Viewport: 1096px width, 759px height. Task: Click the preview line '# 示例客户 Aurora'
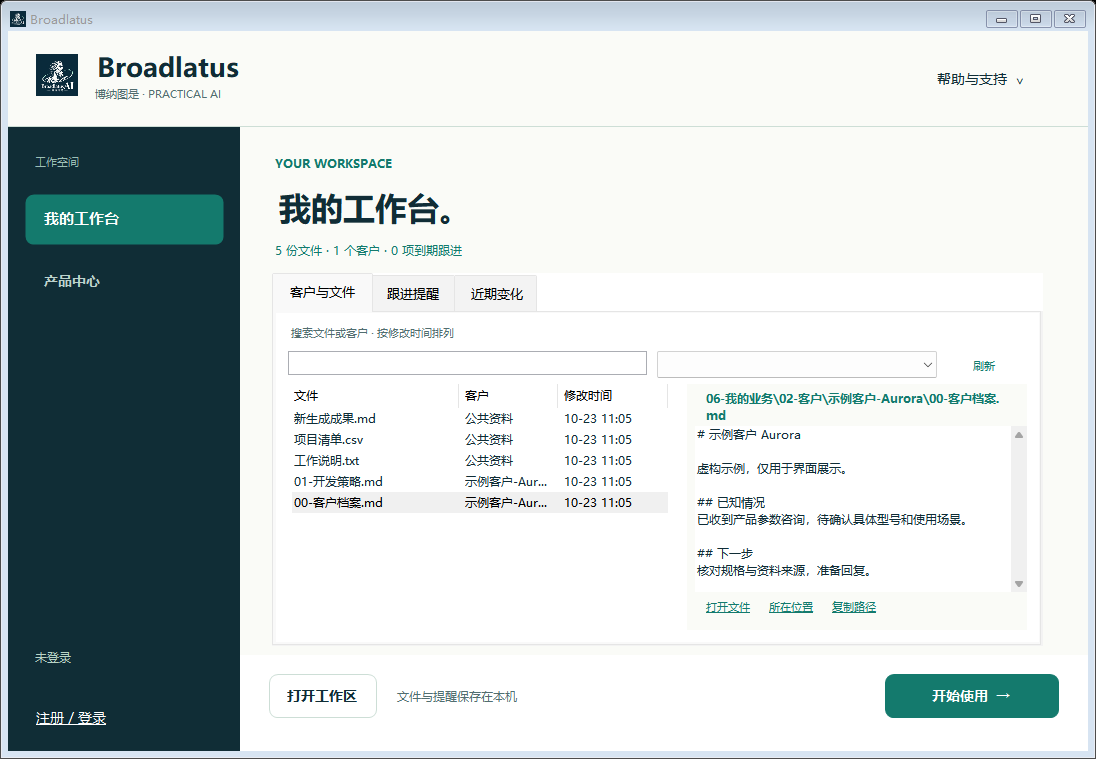[x=749, y=435]
